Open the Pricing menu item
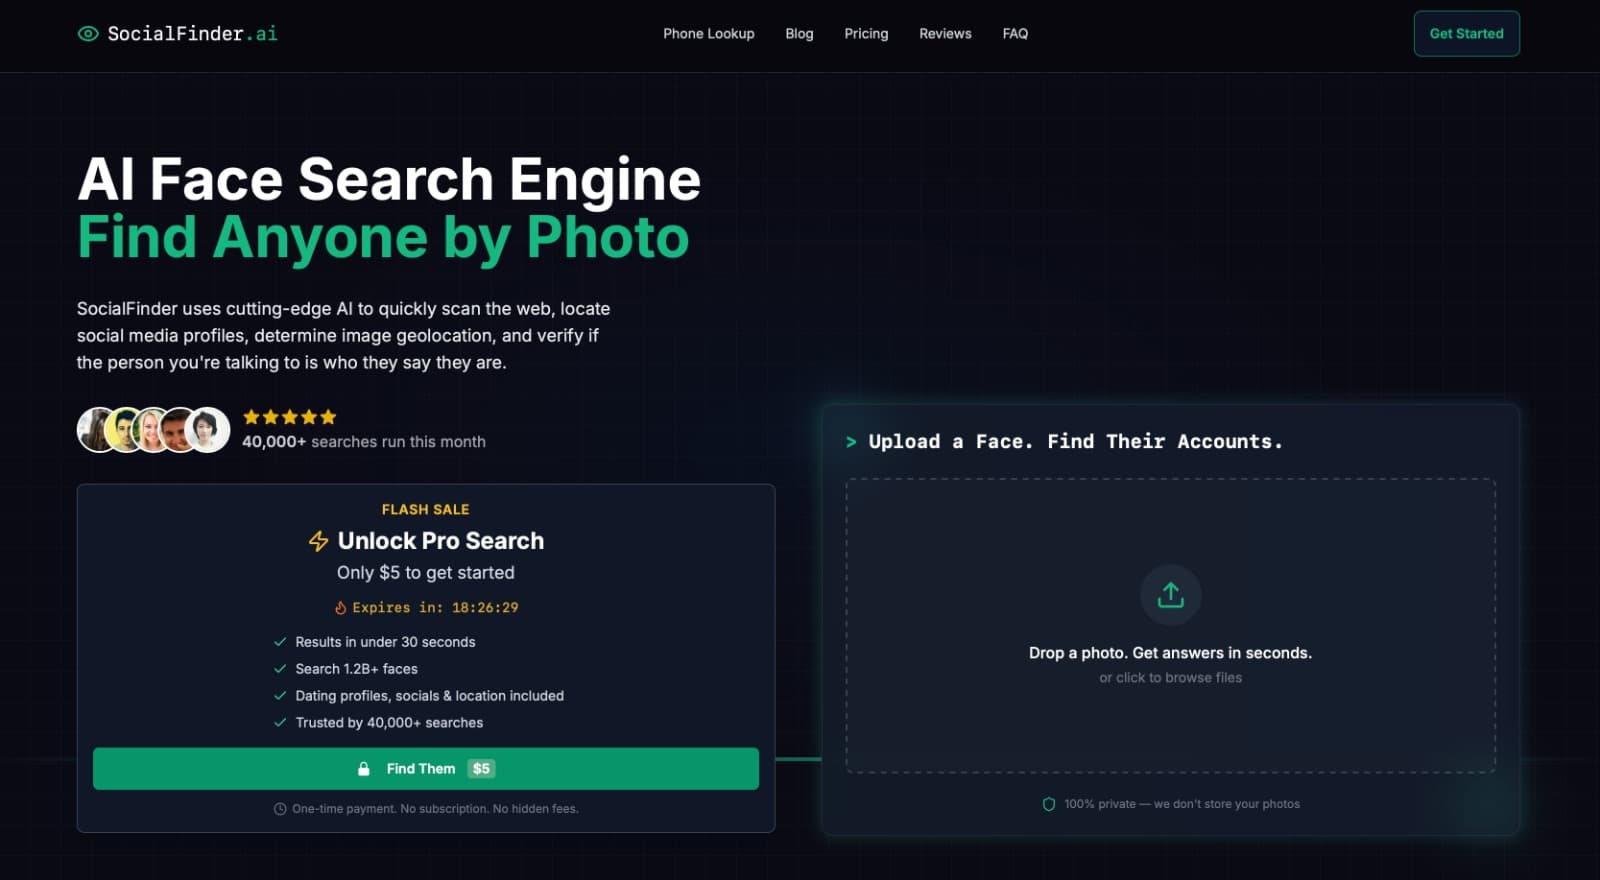The height and width of the screenshot is (880, 1600). pyautogui.click(x=865, y=34)
